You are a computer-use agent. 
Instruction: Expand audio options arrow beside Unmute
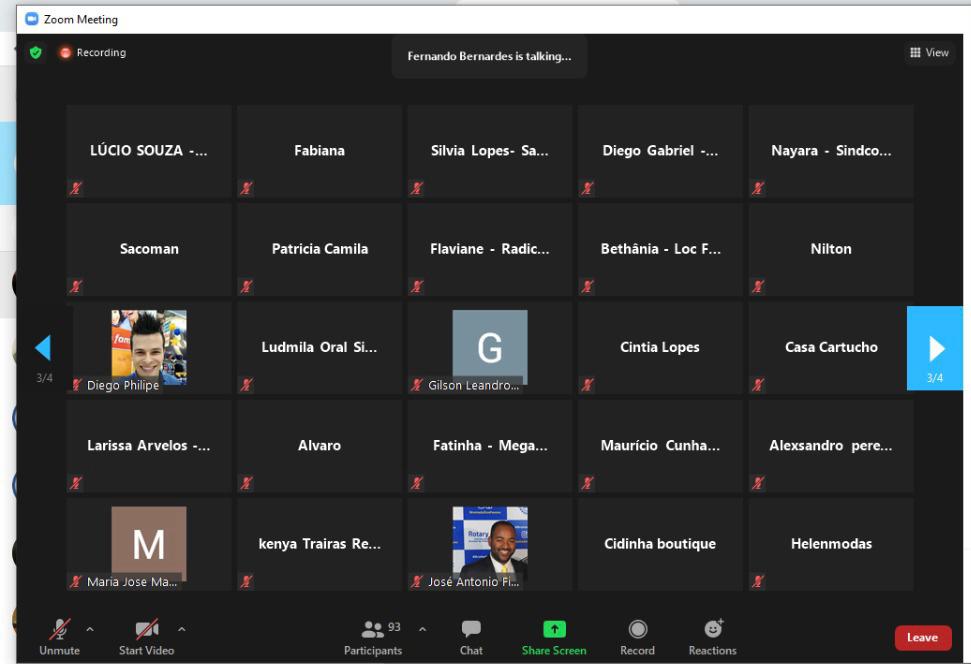click(89, 629)
